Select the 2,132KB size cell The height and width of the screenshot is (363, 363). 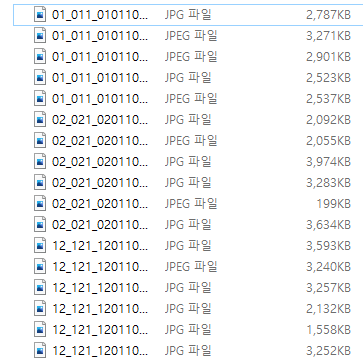pos(328,309)
